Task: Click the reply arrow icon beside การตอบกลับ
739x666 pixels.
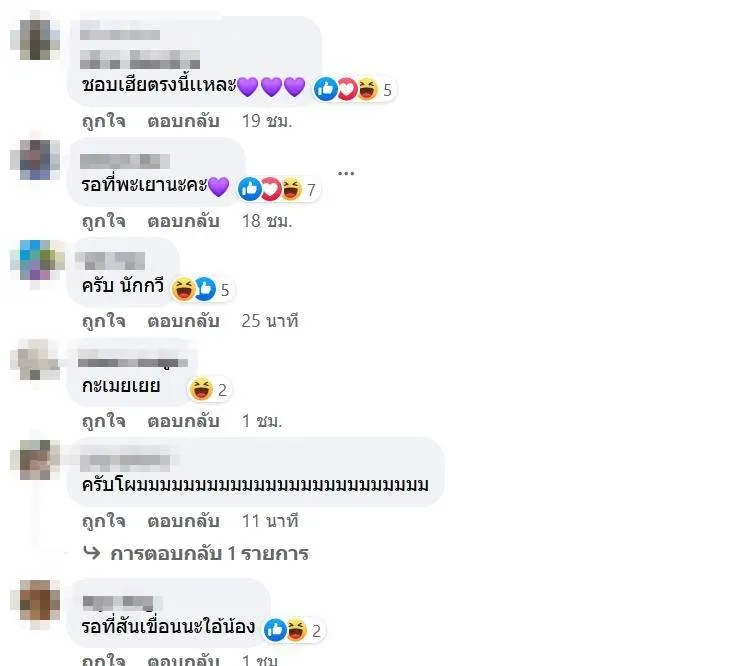Action: [x=91, y=552]
